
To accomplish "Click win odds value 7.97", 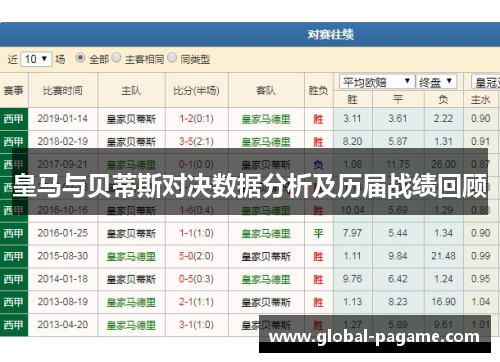I will [x=352, y=233].
